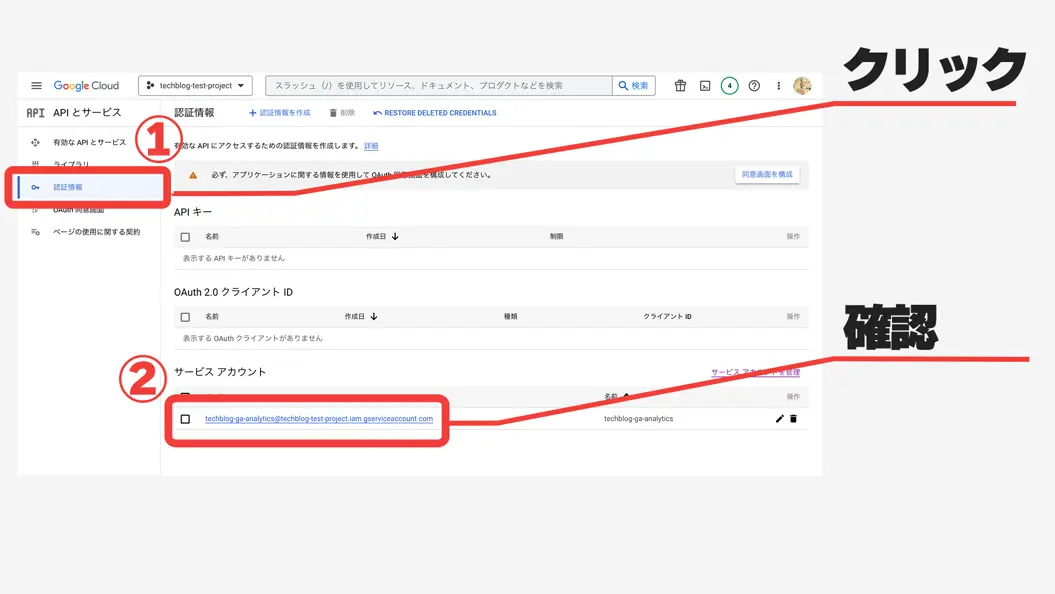The height and width of the screenshot is (594, 1055).
Task: Open the hamburger navigation menu
Action: pyautogui.click(x=36, y=85)
